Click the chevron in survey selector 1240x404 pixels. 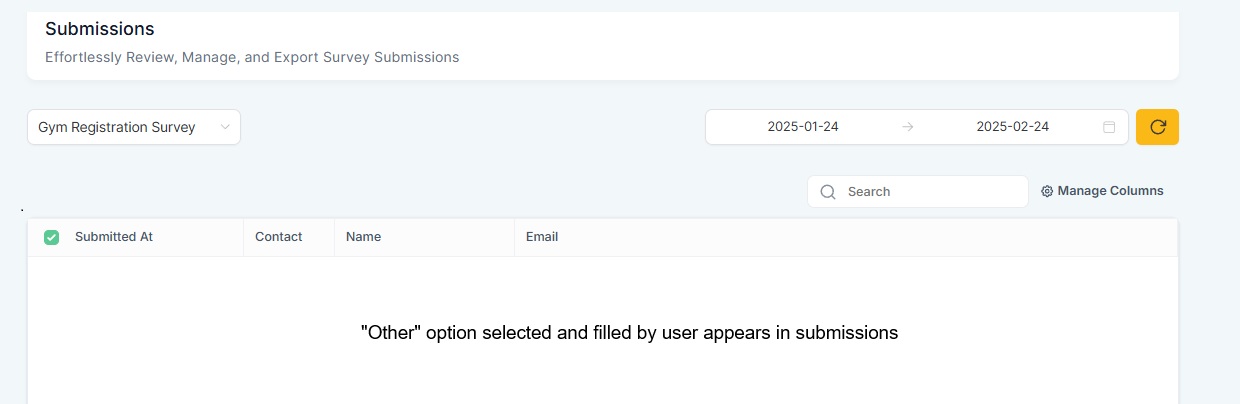[225, 127]
